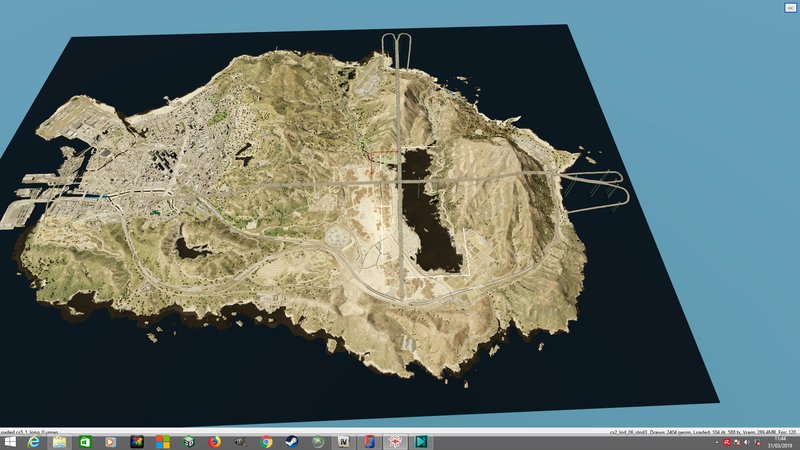Open the network status tray icon

[758, 442]
